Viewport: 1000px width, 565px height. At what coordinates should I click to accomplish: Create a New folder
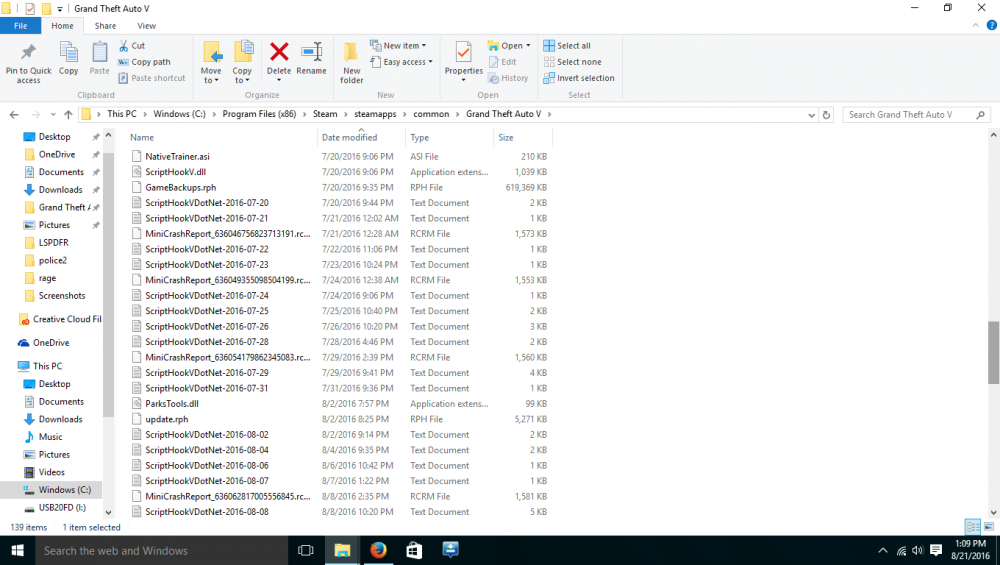click(351, 62)
